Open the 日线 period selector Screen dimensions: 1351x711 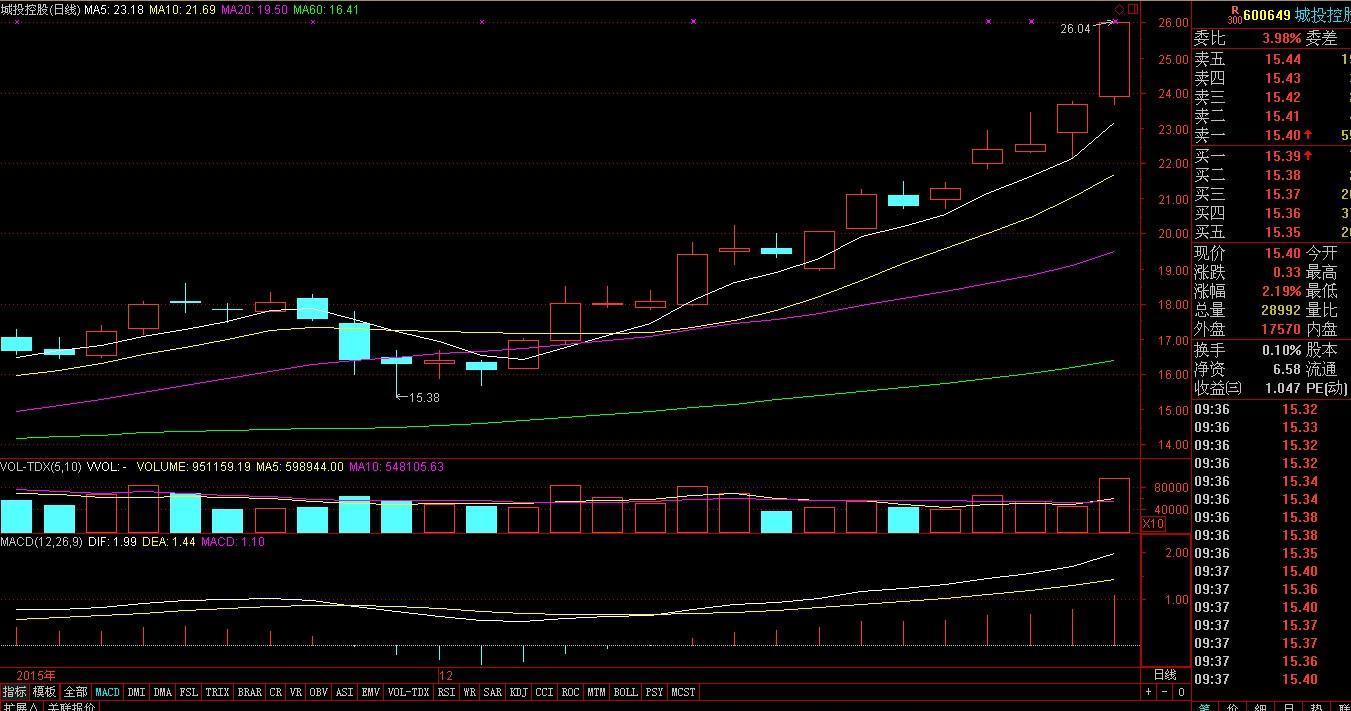click(x=1165, y=675)
